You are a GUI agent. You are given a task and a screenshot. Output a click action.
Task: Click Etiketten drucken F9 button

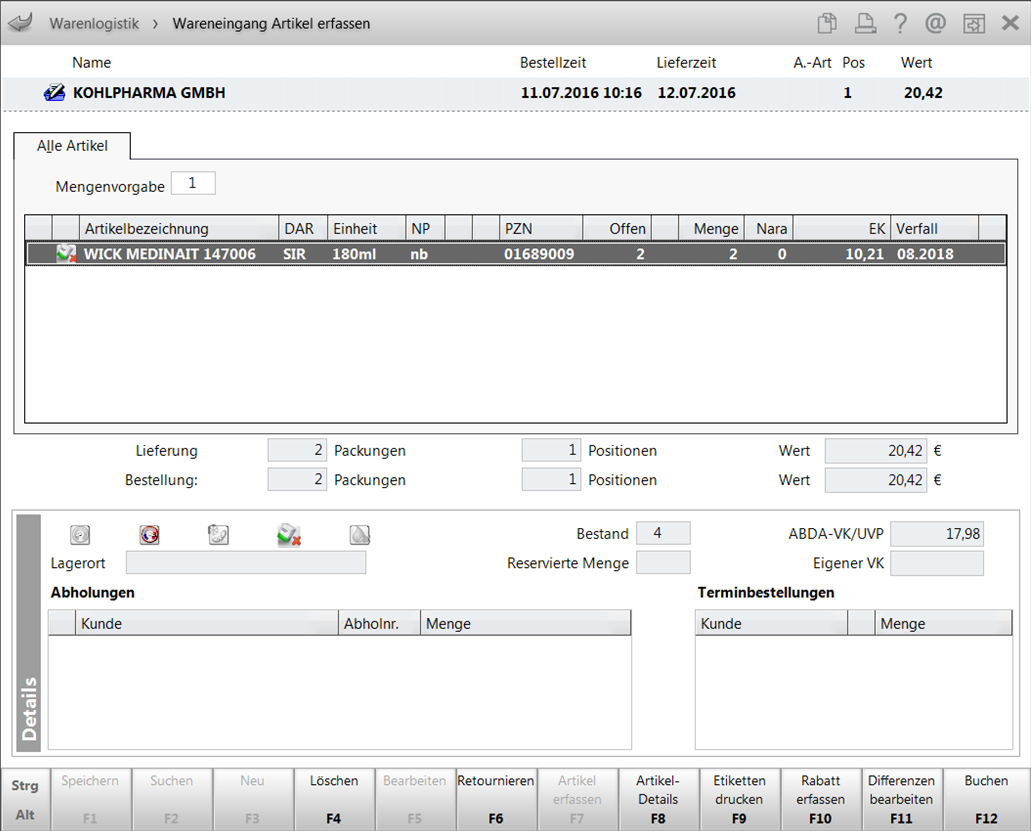point(739,799)
